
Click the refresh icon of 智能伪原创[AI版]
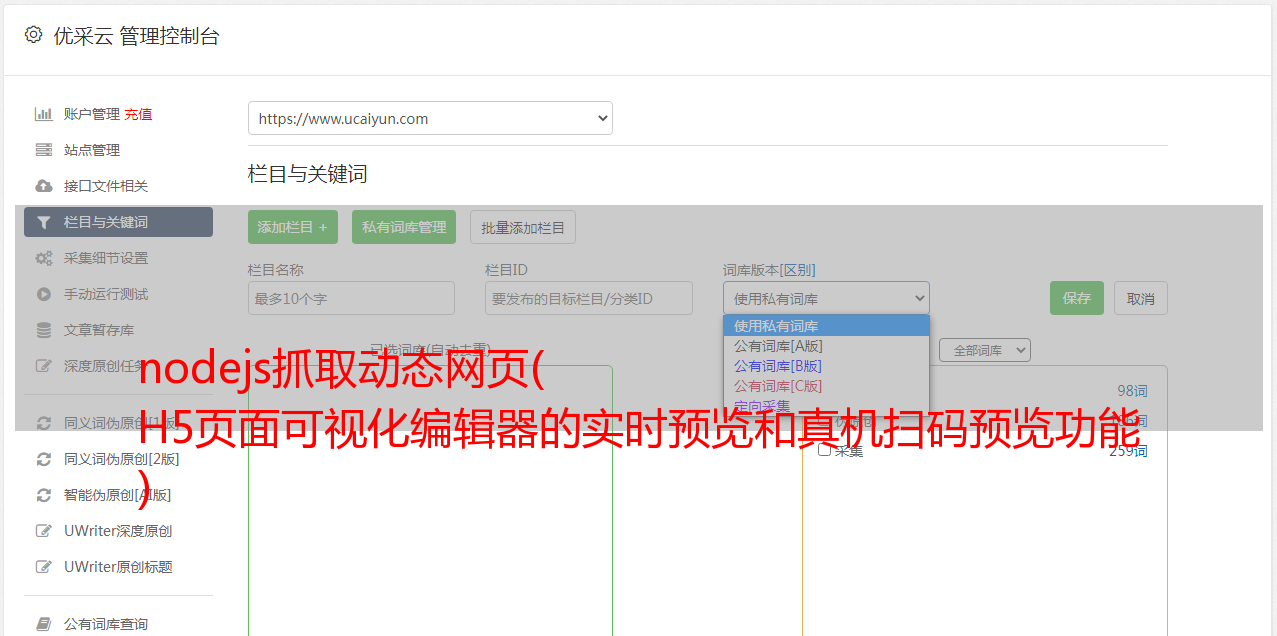pos(44,495)
